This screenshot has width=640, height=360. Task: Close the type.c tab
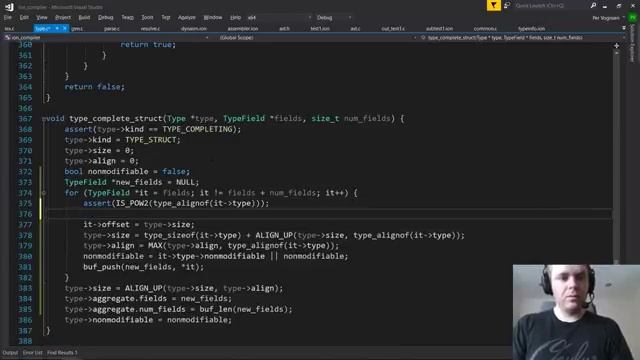64,29
